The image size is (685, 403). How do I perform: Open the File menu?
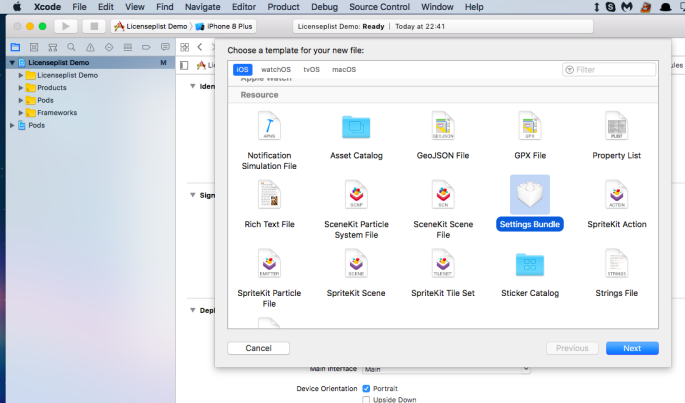point(80,7)
